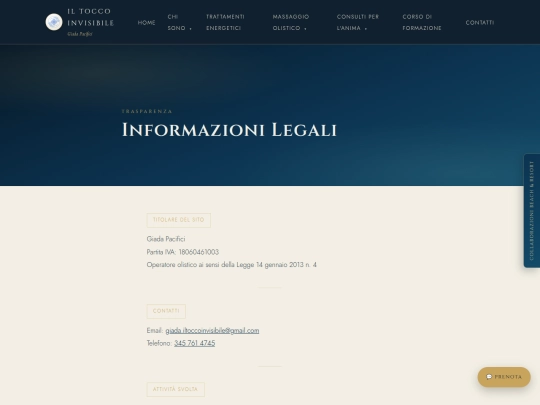Click the giada.iltoccoinvisibile@gmail.com email link
This screenshot has width=540, height=405.
(212, 330)
